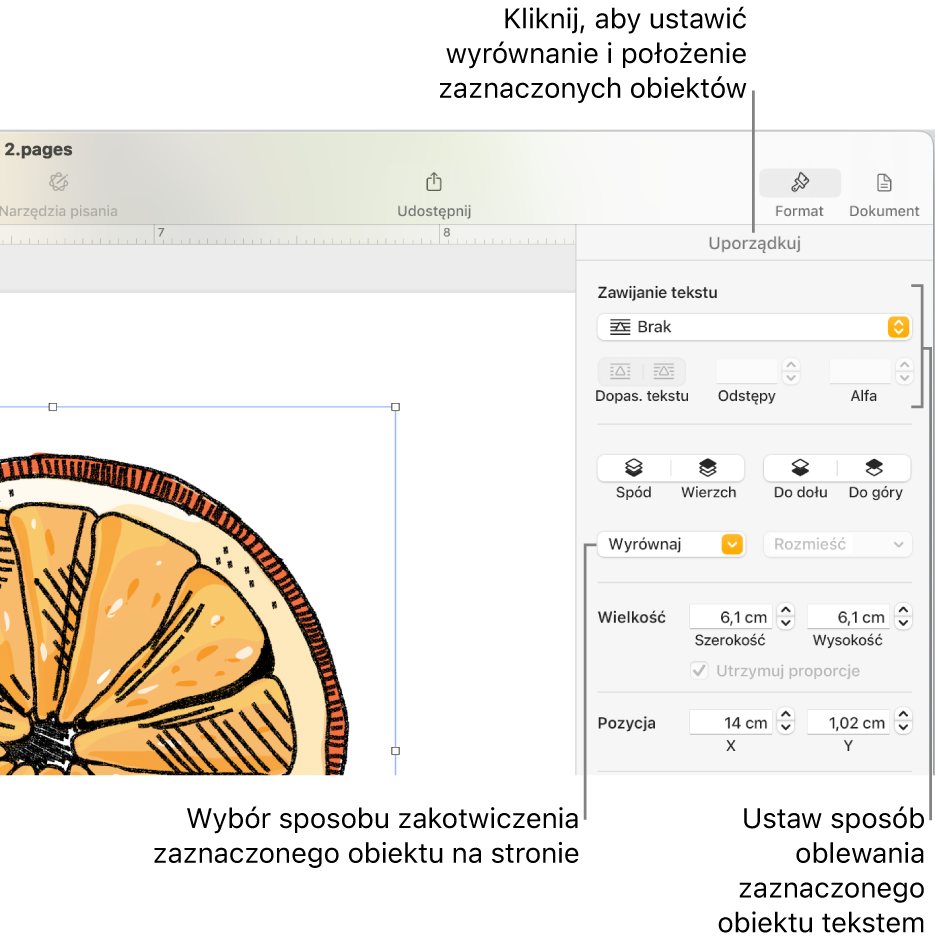
Task: Select right text fit option under Dopas. tekstu
Action: [663, 371]
